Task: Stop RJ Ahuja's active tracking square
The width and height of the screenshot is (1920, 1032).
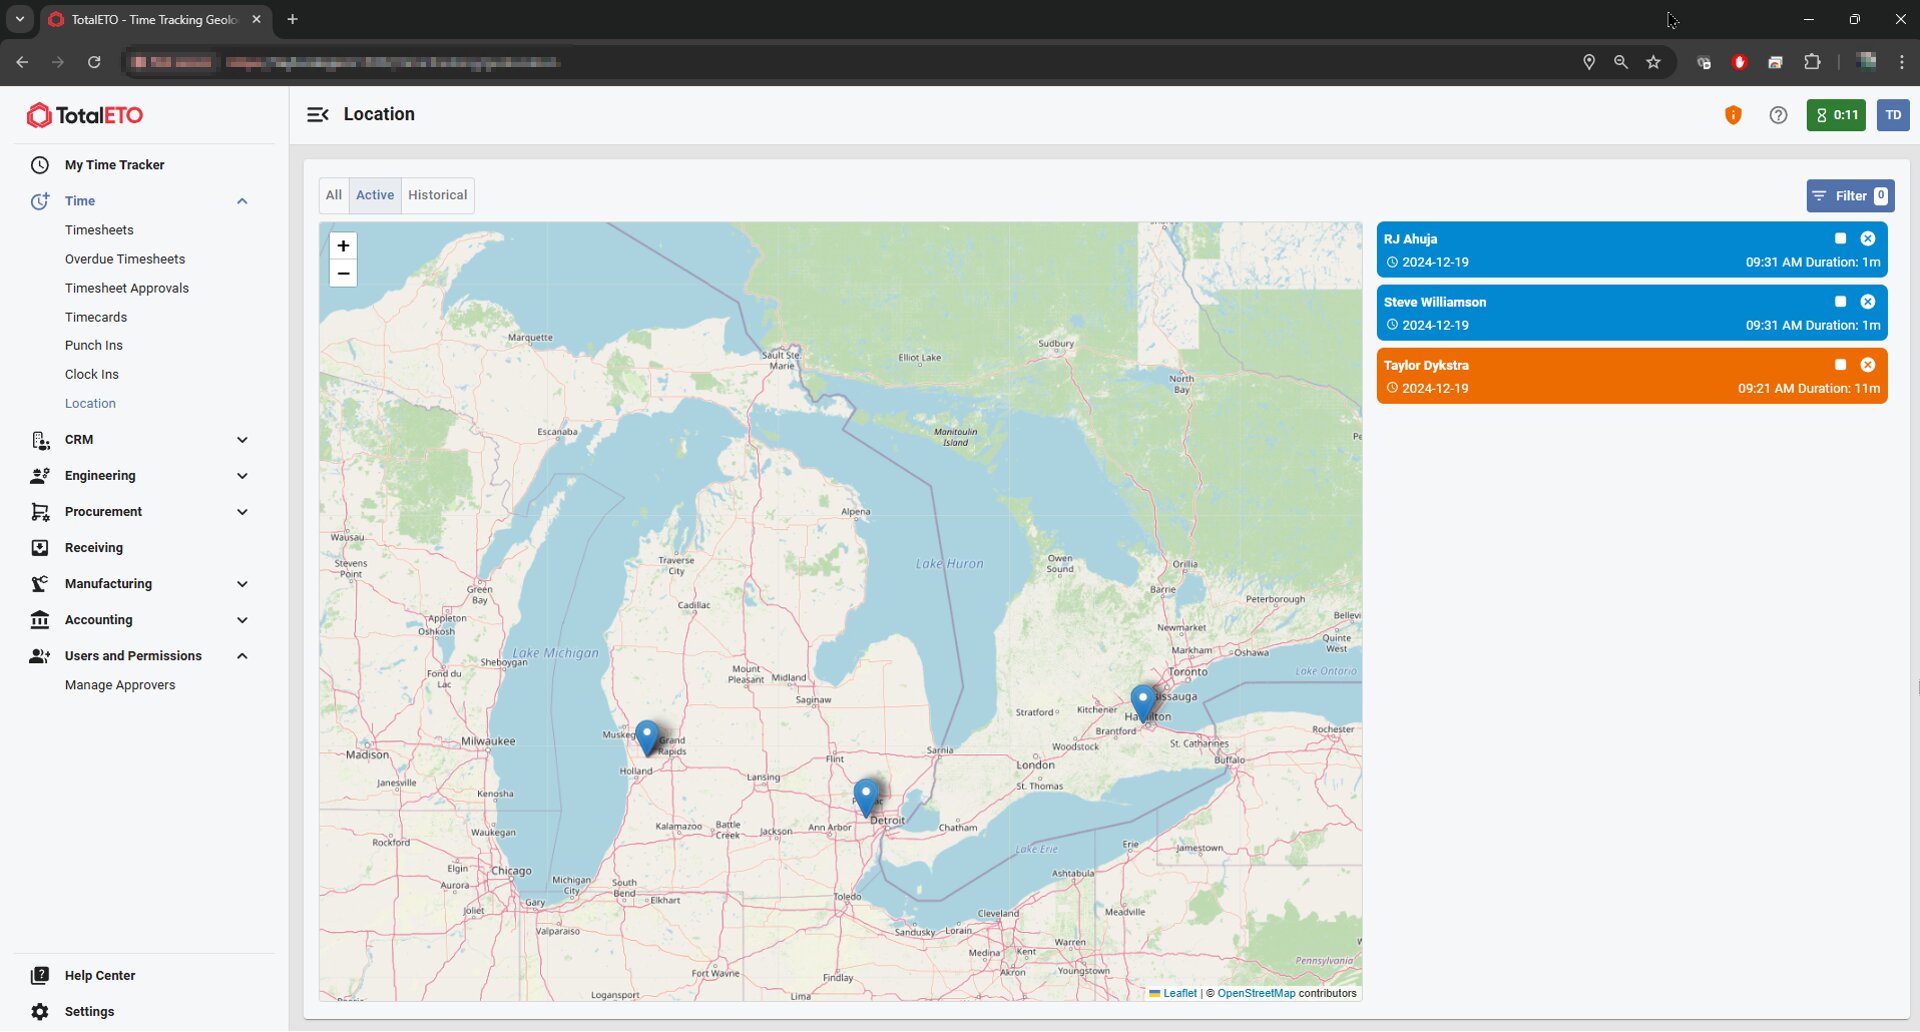Action: click(x=1840, y=239)
